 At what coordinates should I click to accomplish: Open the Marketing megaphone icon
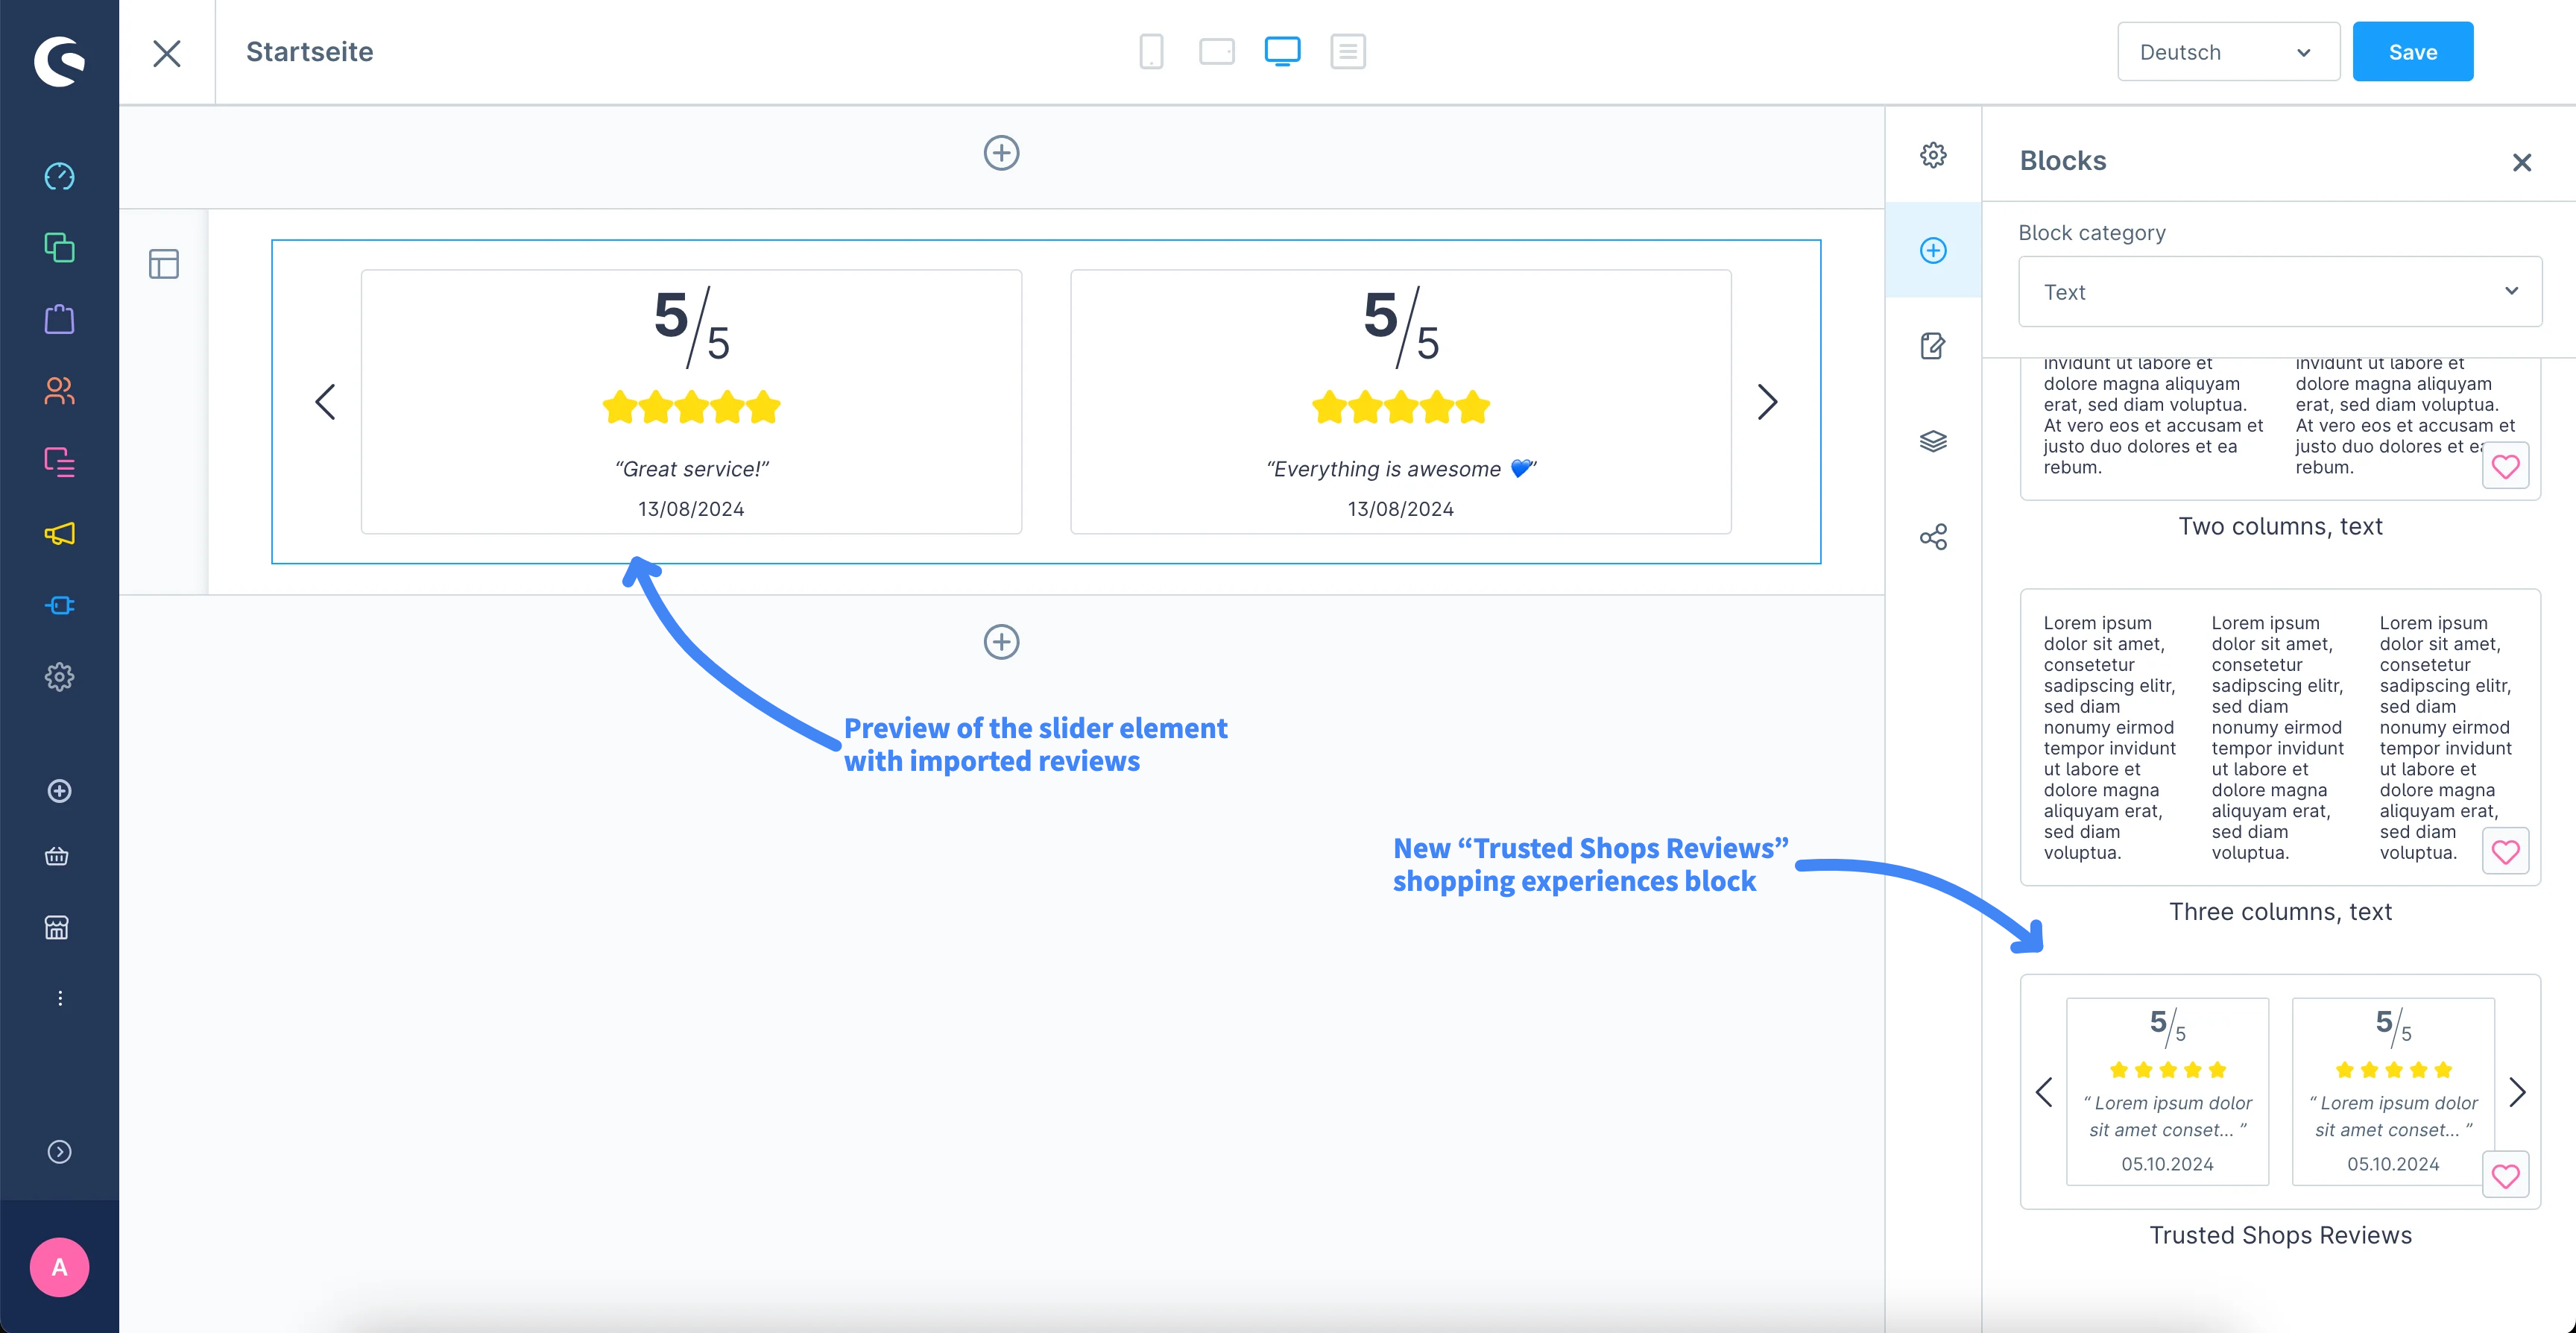click(59, 534)
